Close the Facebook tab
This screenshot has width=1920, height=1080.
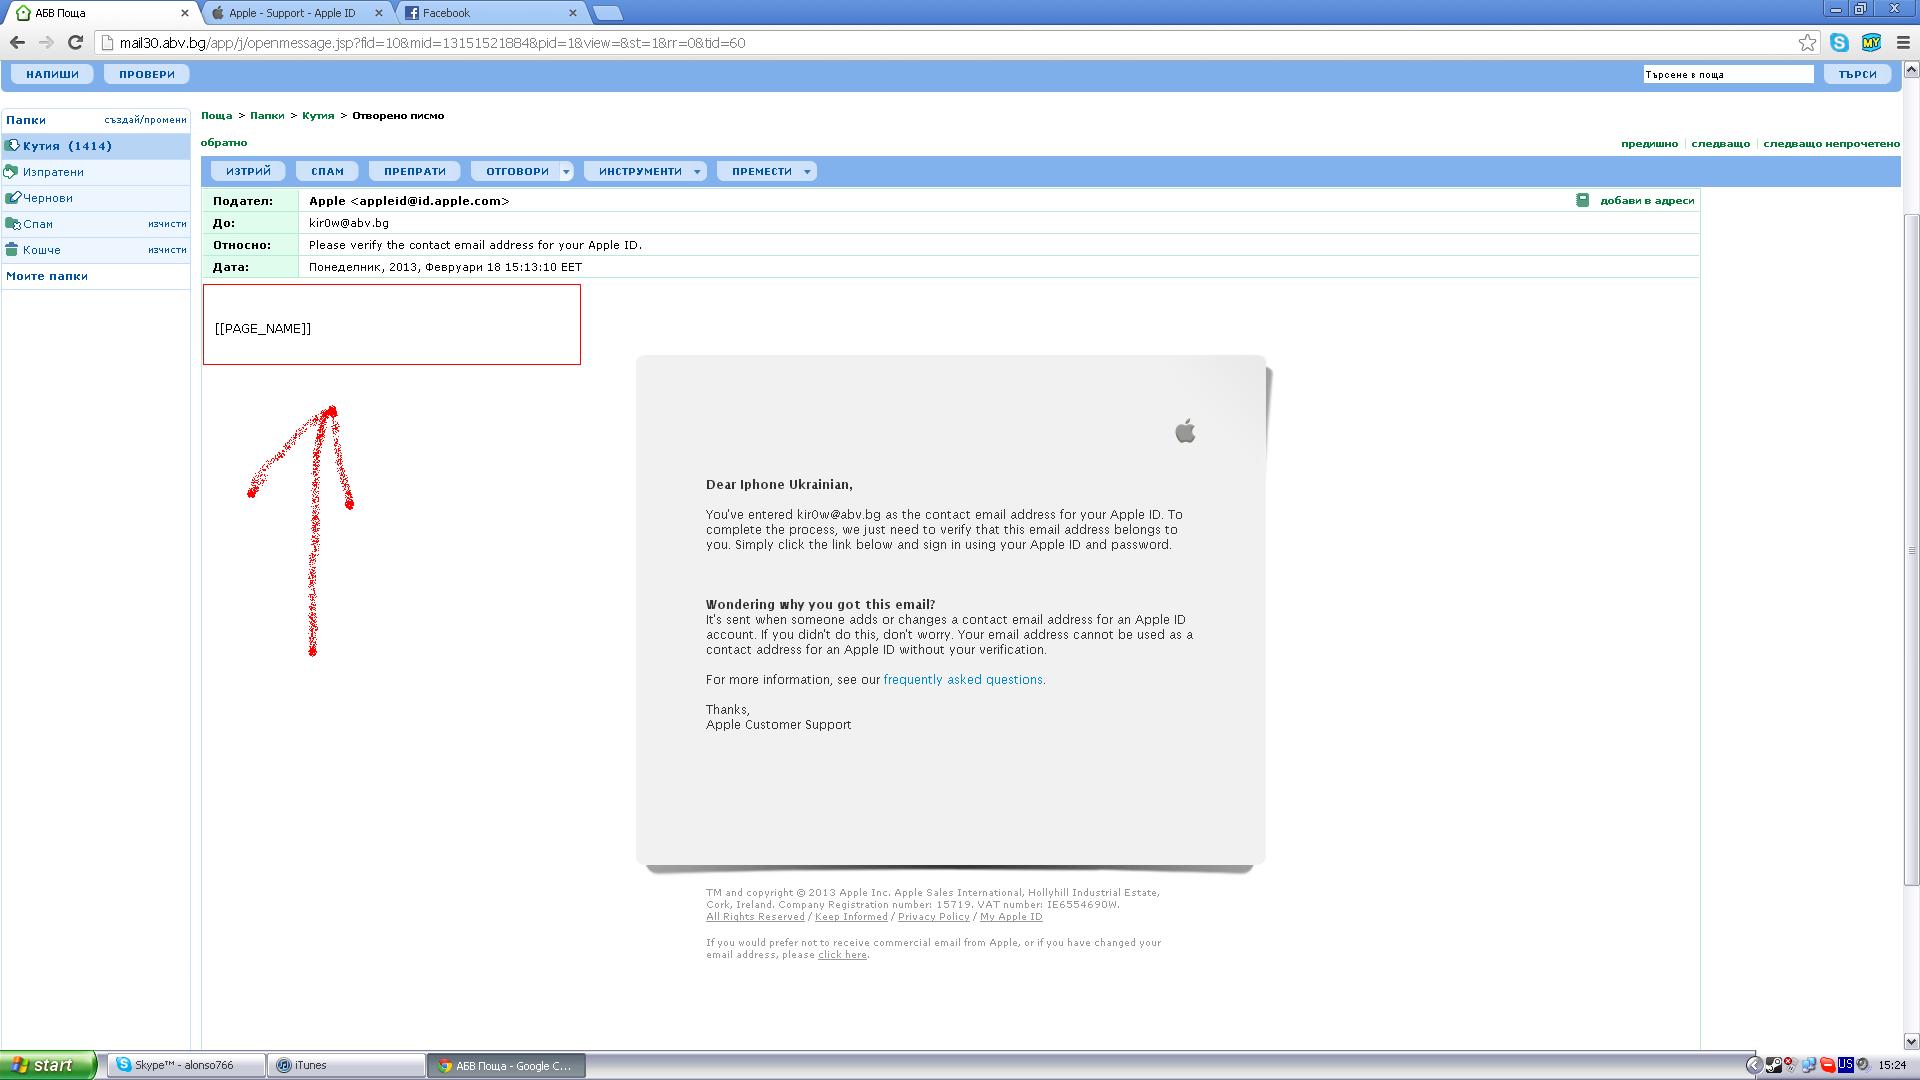572,13
